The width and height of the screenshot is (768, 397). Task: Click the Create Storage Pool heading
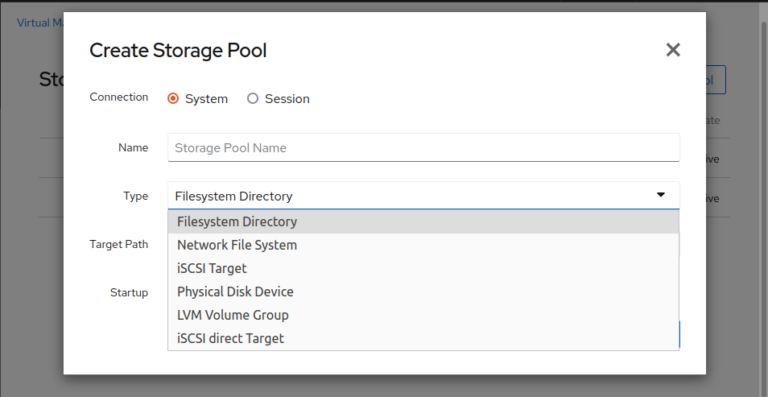178,50
